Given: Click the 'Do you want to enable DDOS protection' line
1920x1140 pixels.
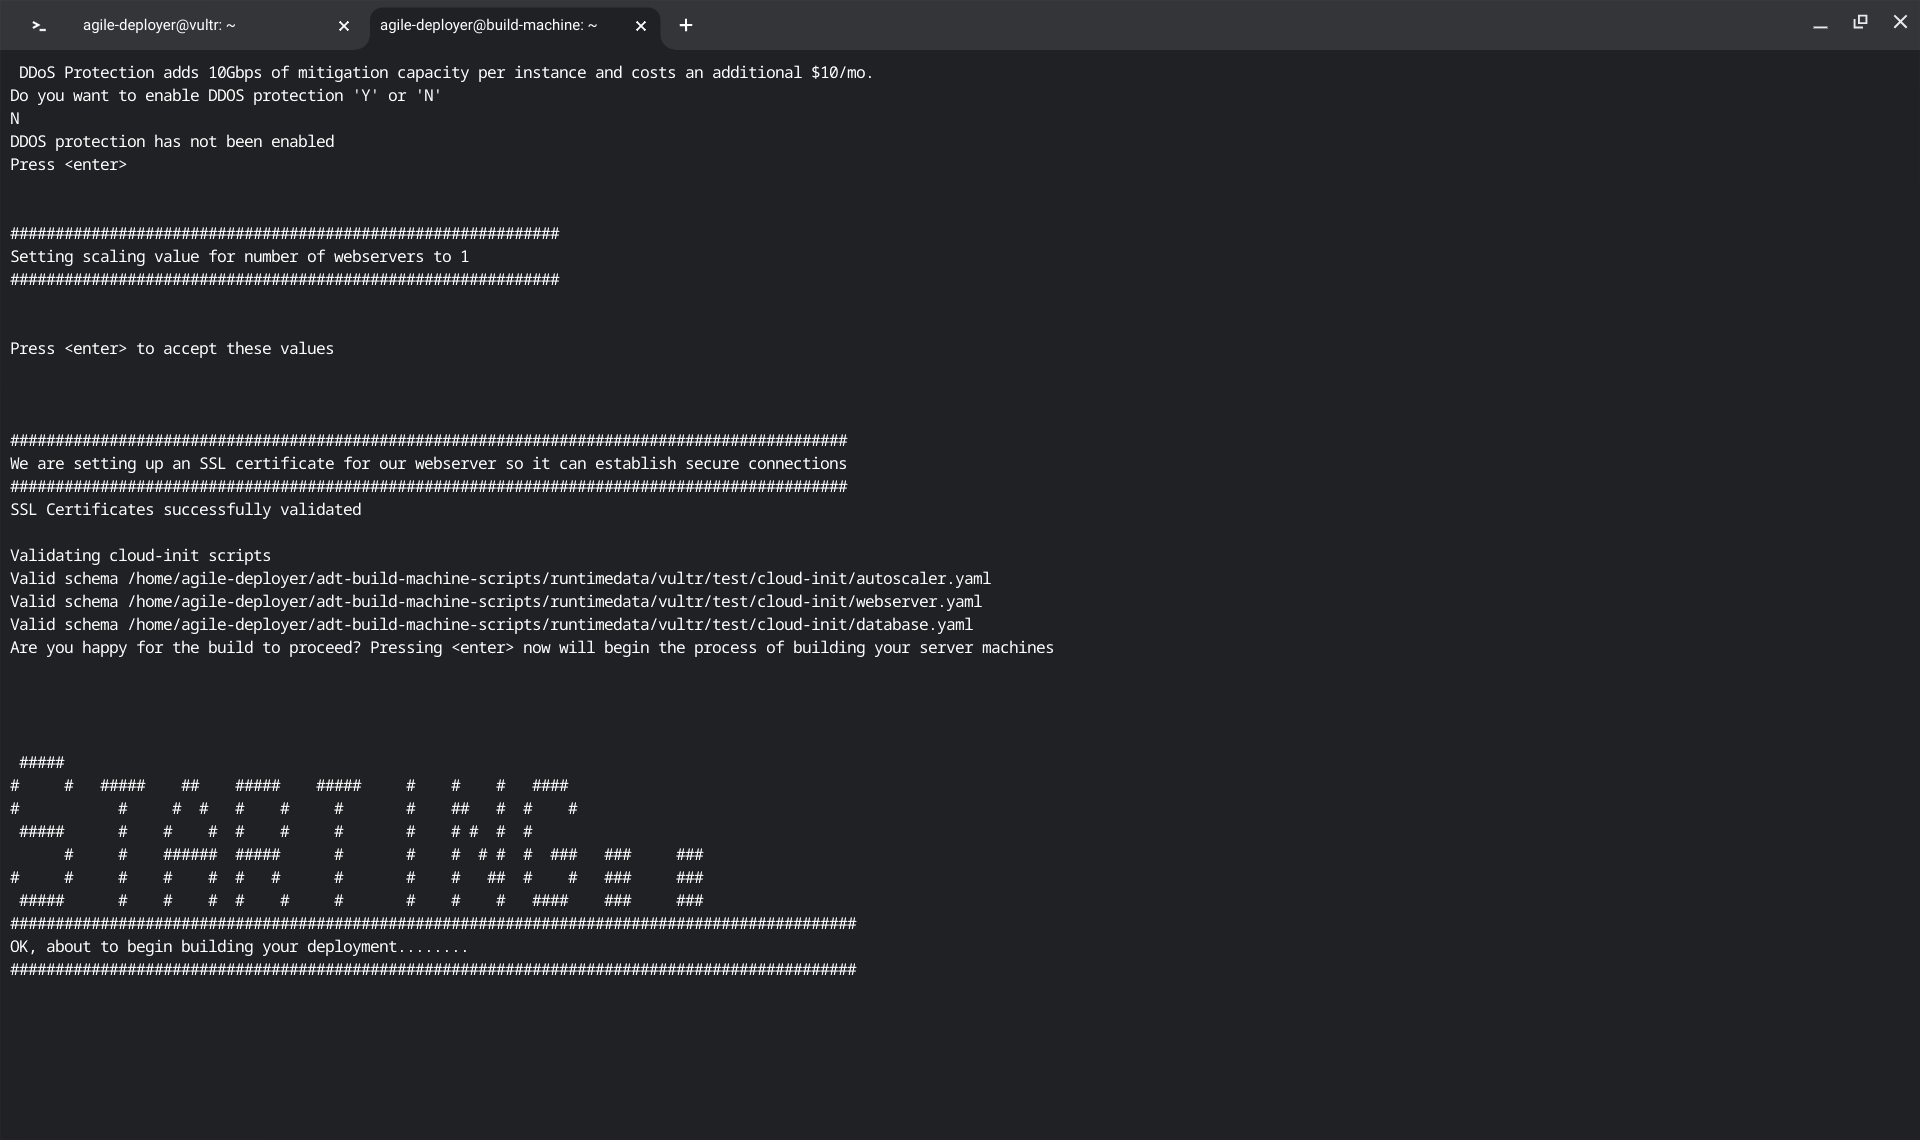Looking at the screenshot, I should pos(225,96).
